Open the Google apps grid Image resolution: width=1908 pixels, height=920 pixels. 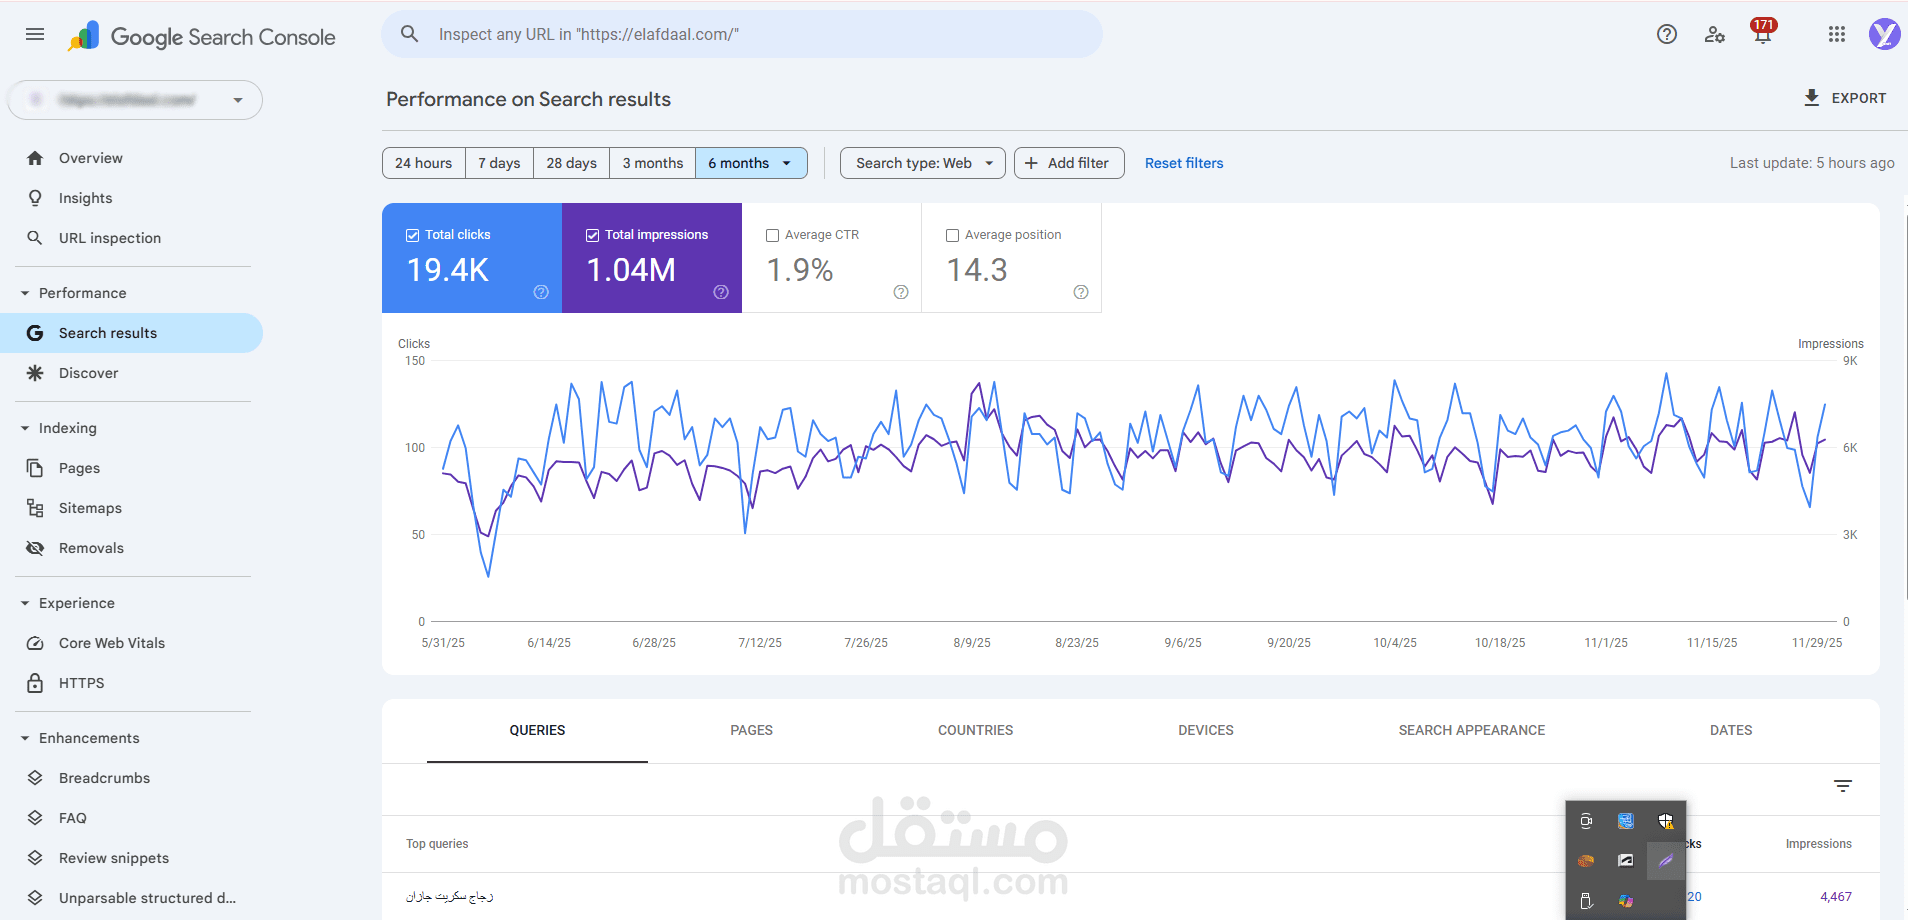(1837, 34)
